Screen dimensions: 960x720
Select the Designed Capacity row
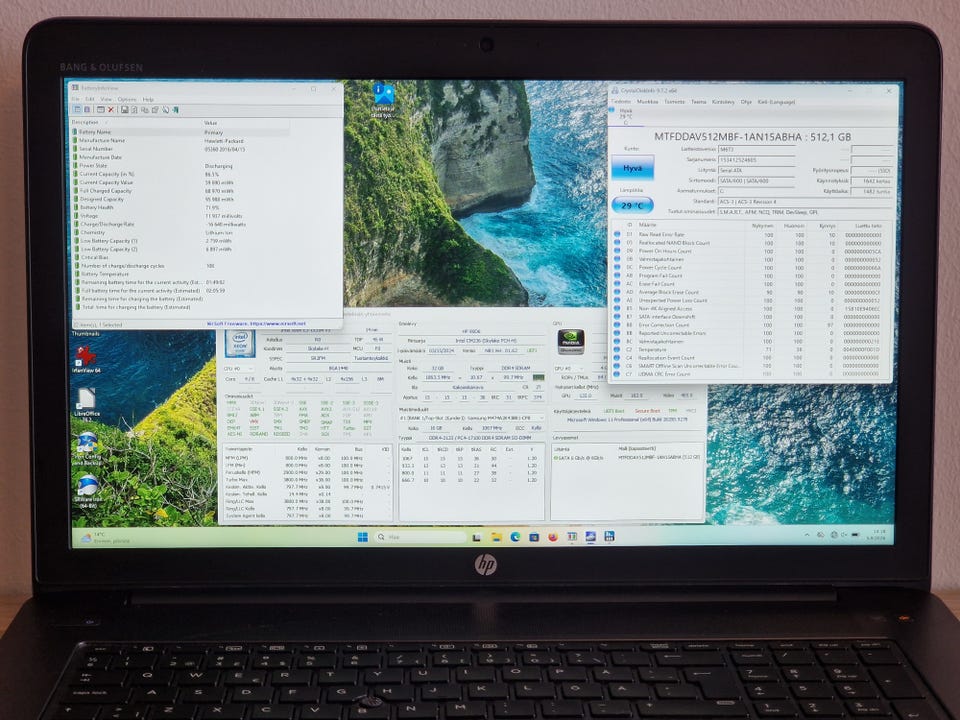point(181,199)
